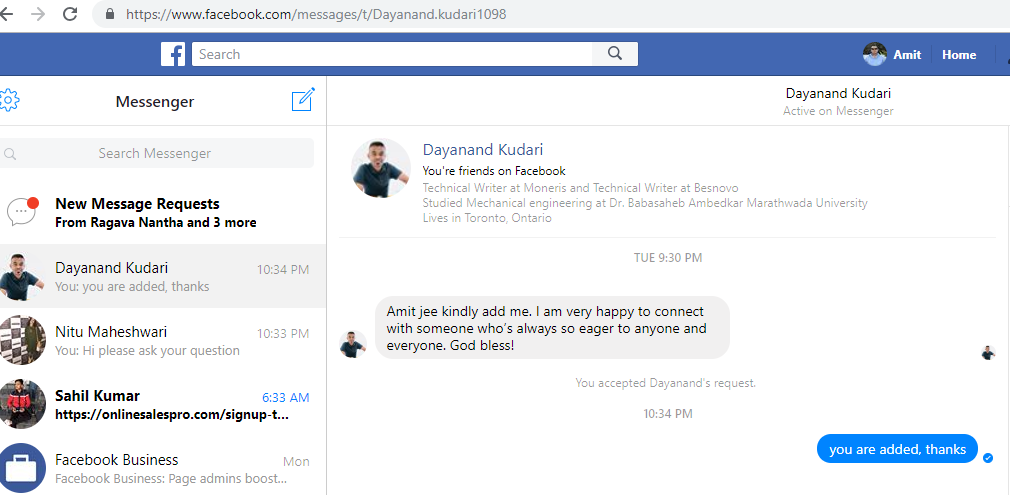Click the Search Messenger field
This screenshot has width=1010, height=495.
pos(155,153)
